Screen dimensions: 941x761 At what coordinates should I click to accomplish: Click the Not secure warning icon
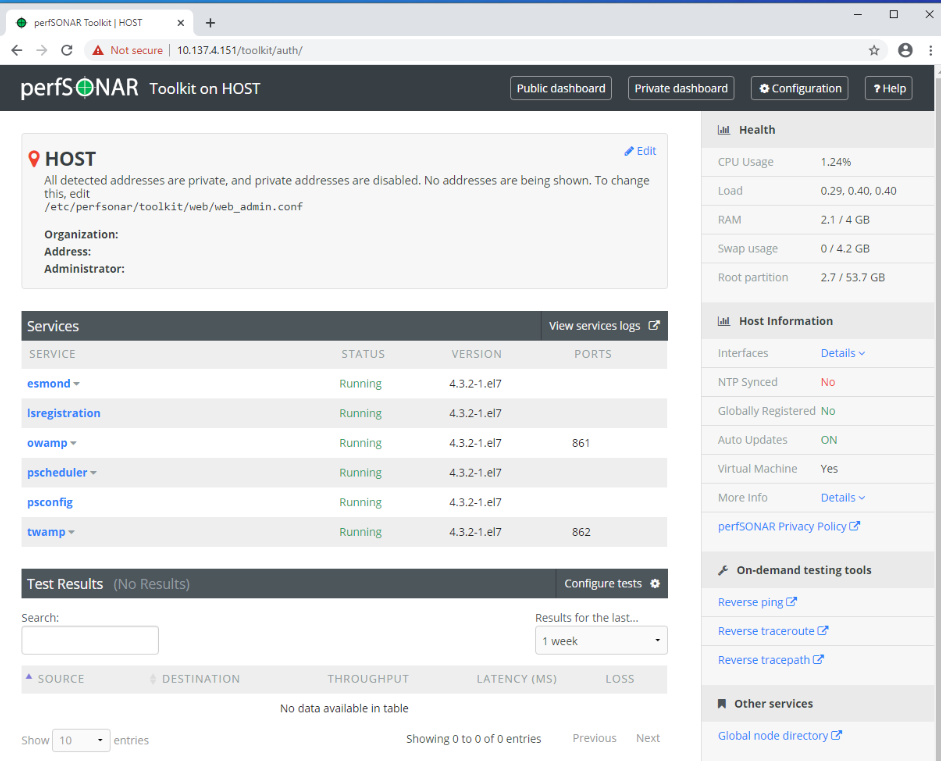(98, 50)
